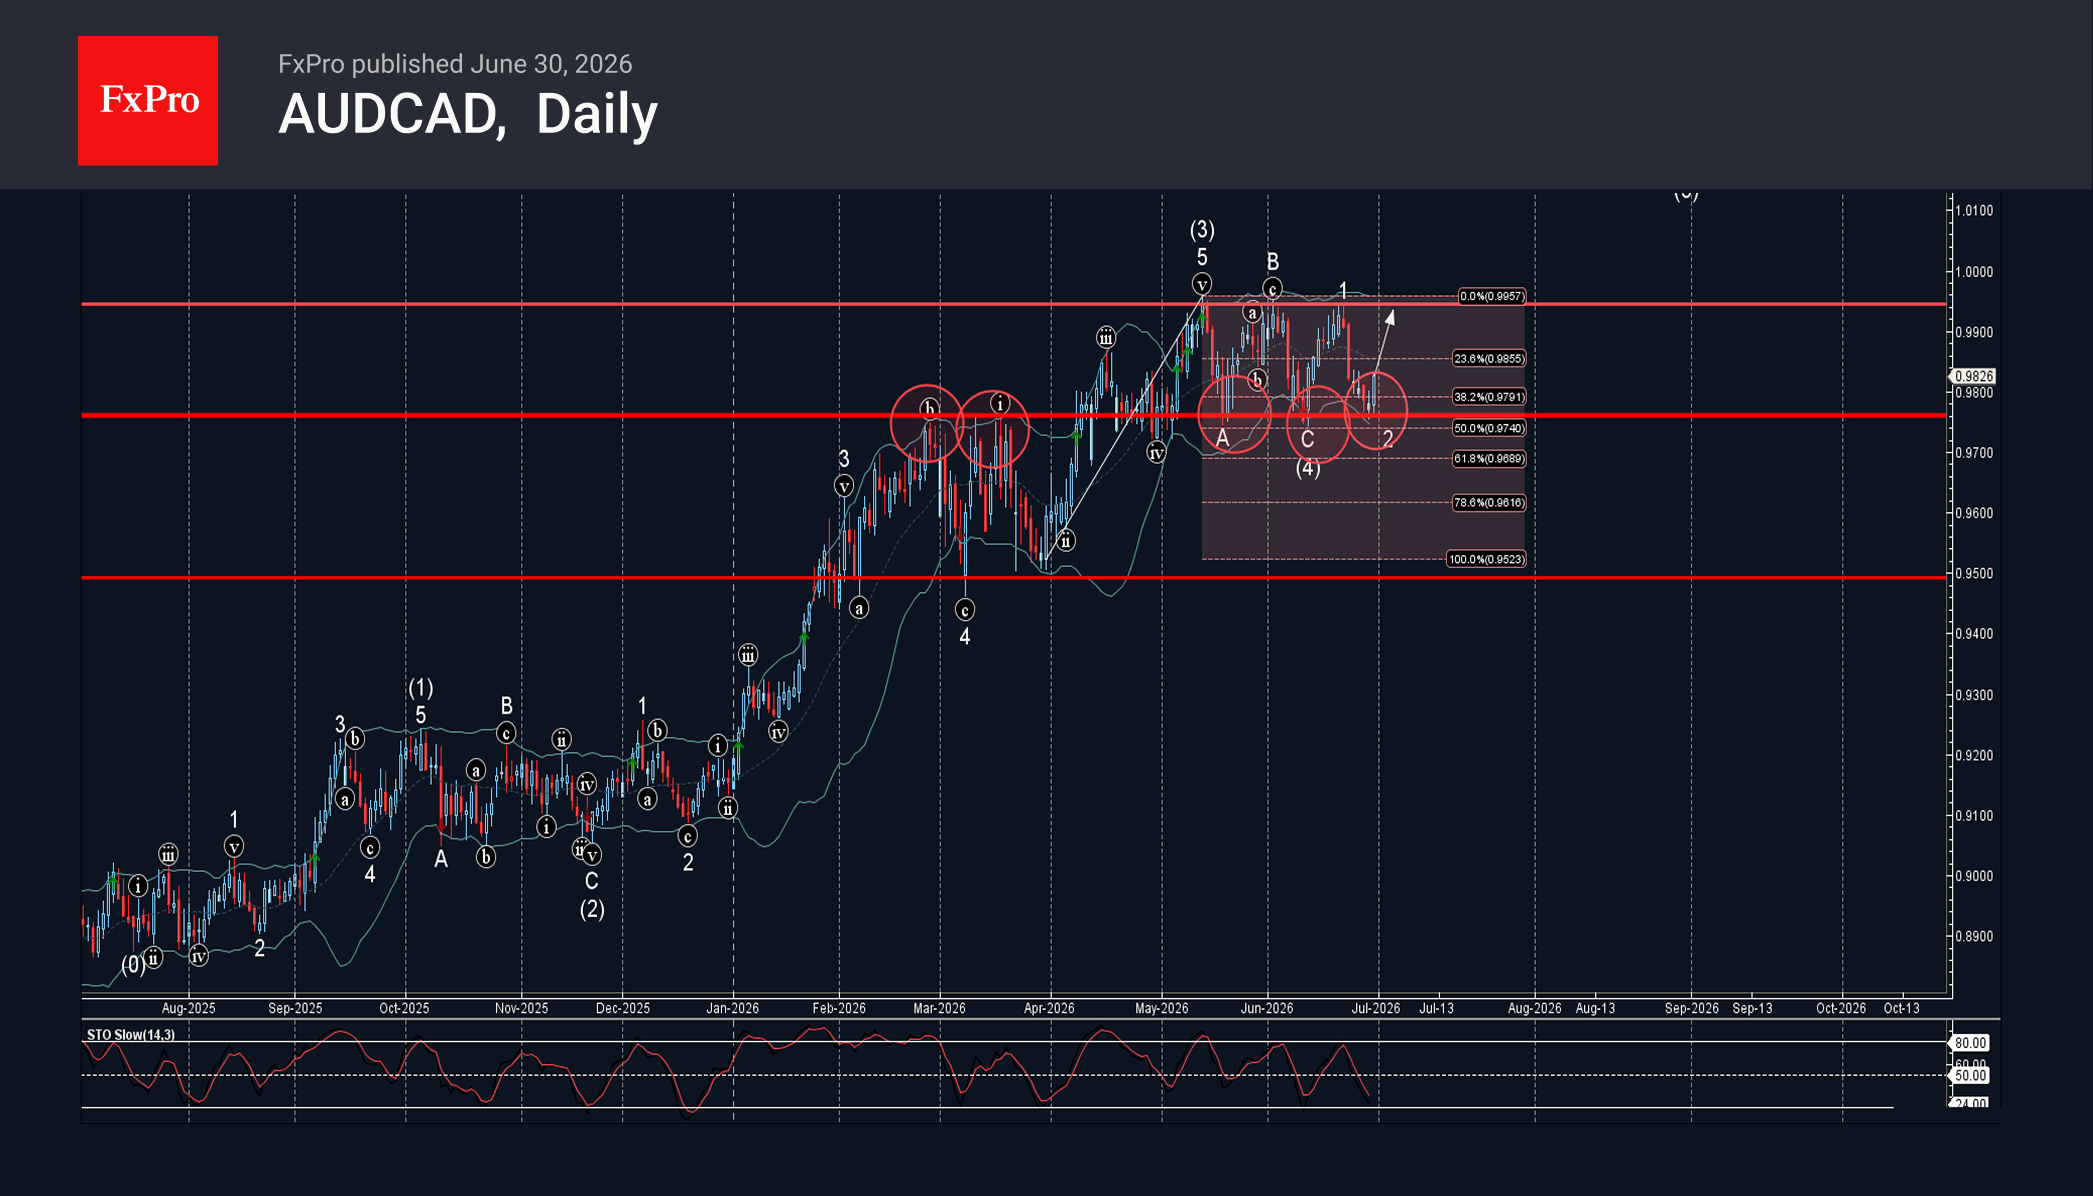Click the 0.8900 price axis label
The image size is (2093, 1196).
(1974, 937)
